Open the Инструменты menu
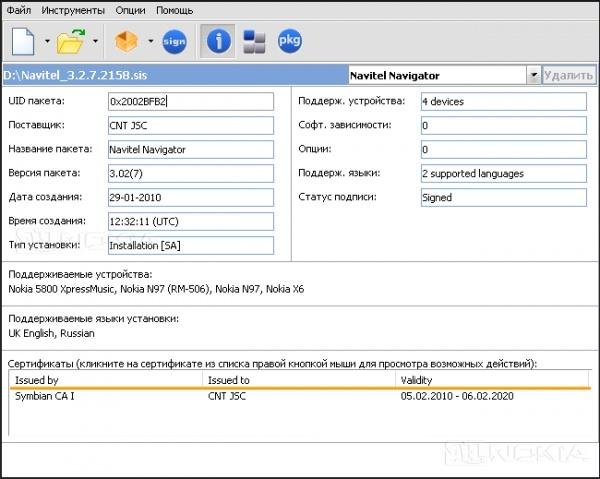The image size is (600, 479). tap(73, 10)
